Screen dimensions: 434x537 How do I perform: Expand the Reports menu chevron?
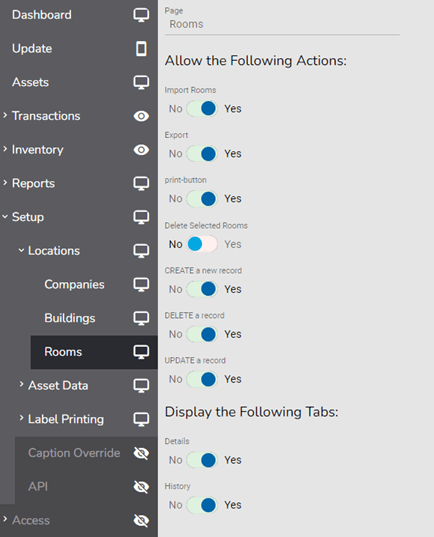click(x=5, y=183)
